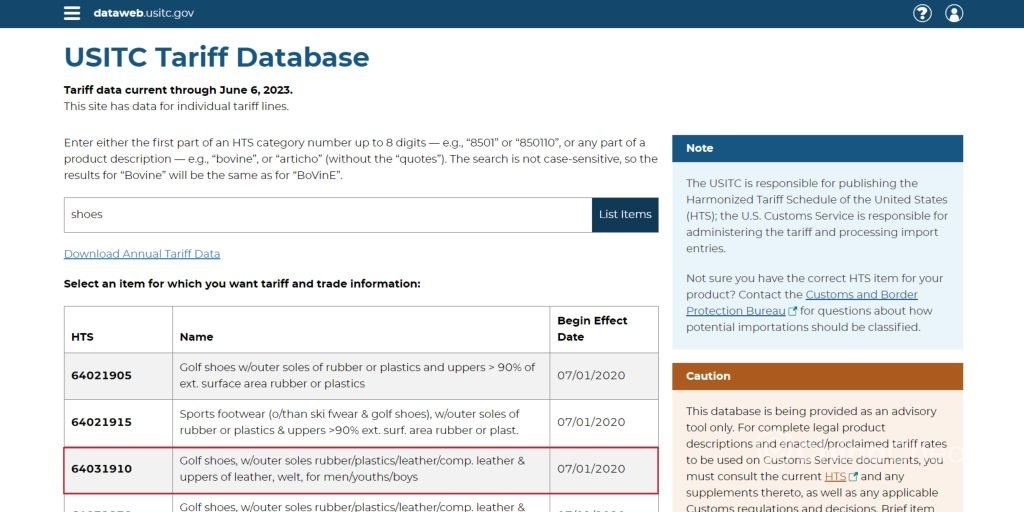
Task: Open the Customs and Border Protection Bureau link
Action: 802,302
